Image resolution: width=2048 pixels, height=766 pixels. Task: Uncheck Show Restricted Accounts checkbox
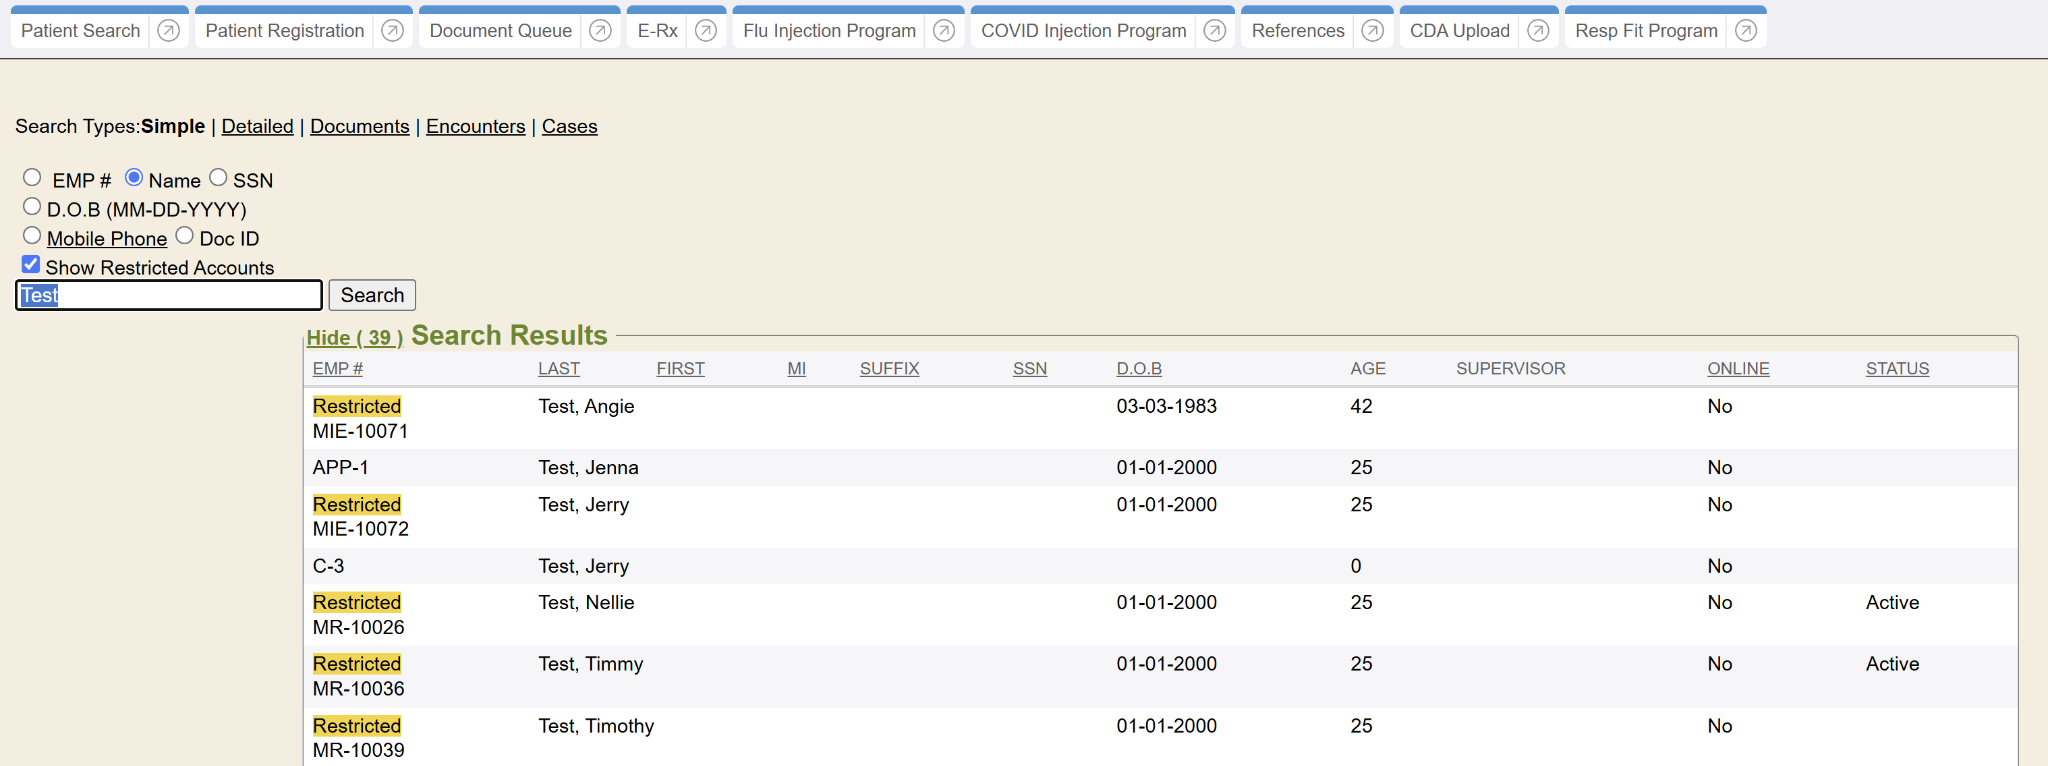click(x=31, y=265)
